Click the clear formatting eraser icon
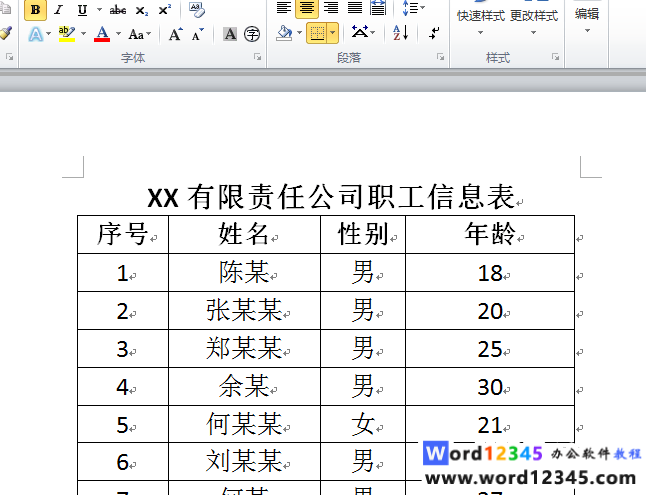 tap(197, 9)
